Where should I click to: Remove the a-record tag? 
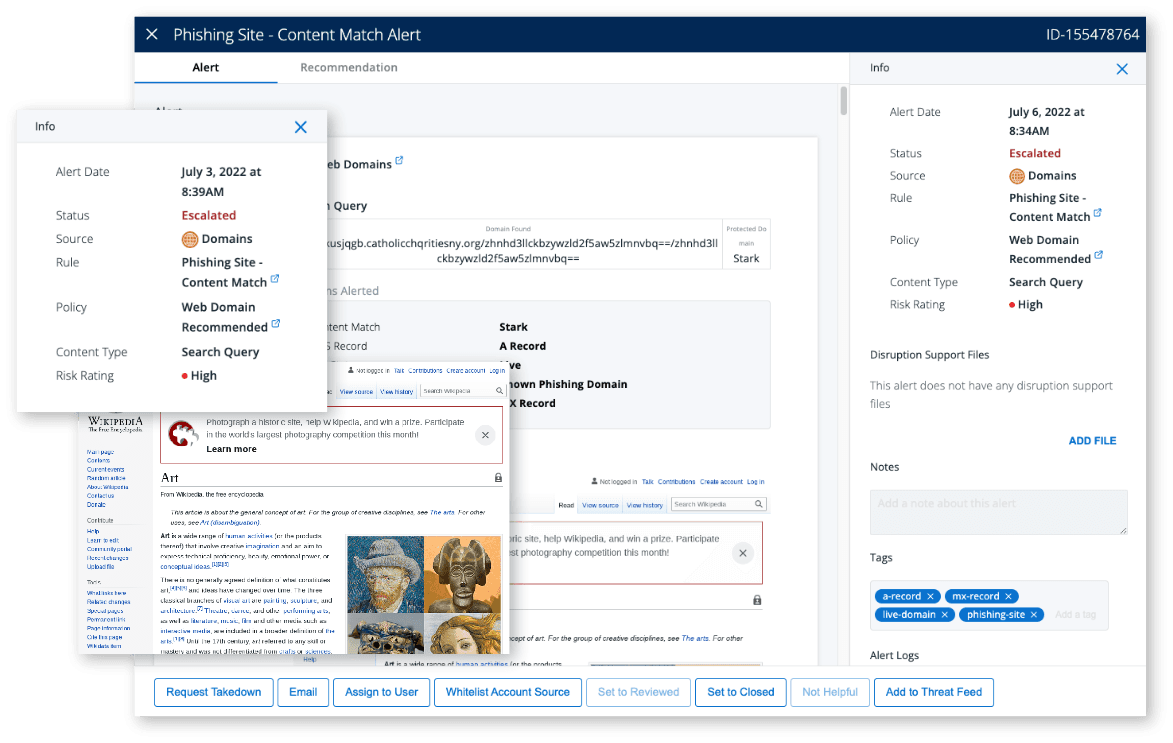click(930, 596)
